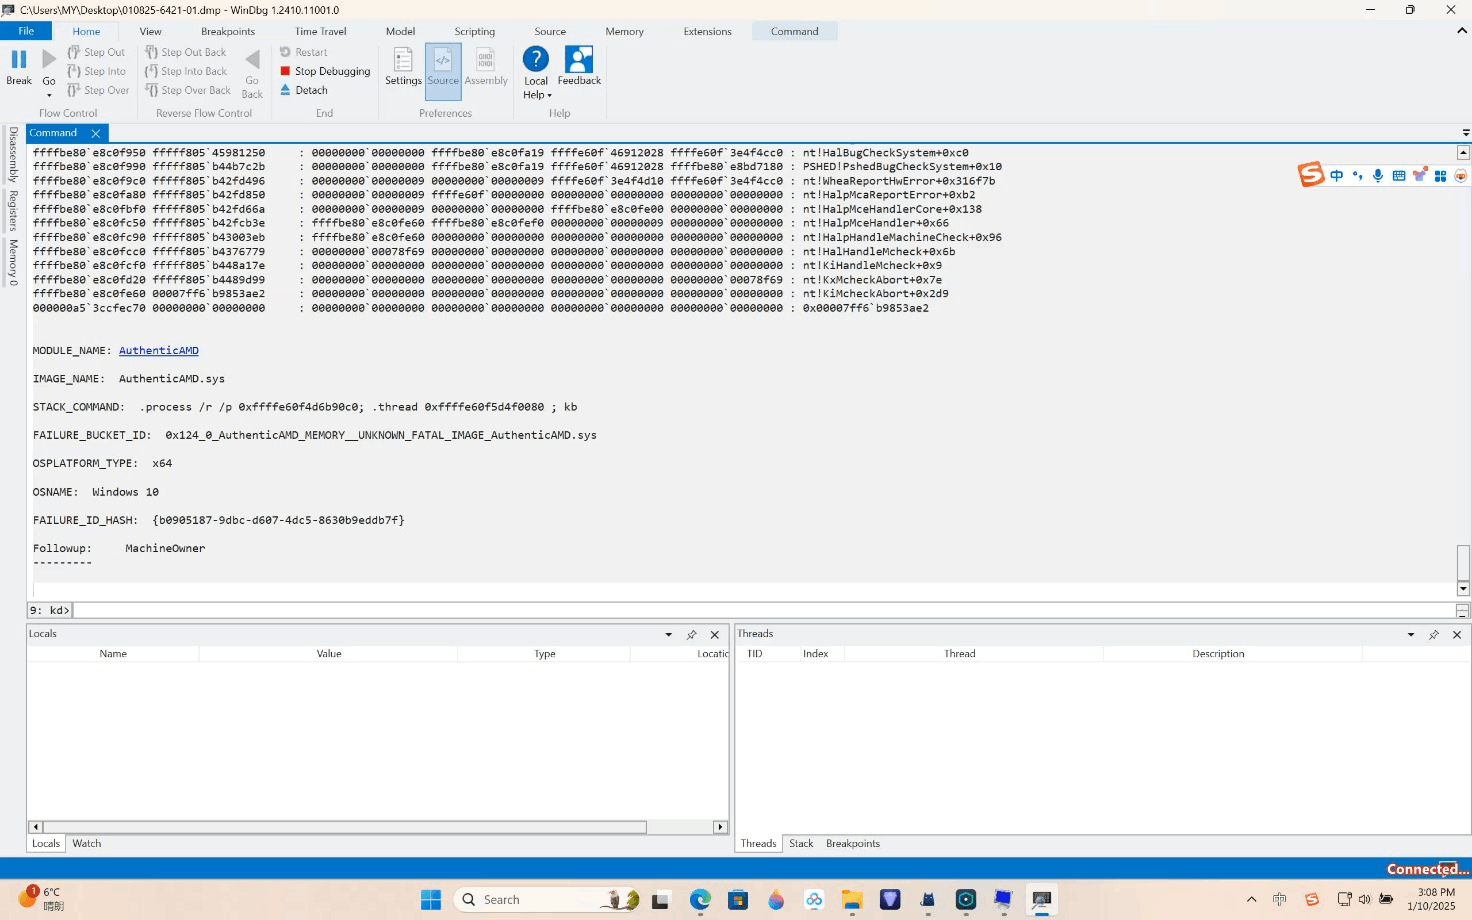Image resolution: width=1472 pixels, height=920 pixels.
Task: Click the kd> command input field
Action: pyautogui.click(x=763, y=610)
